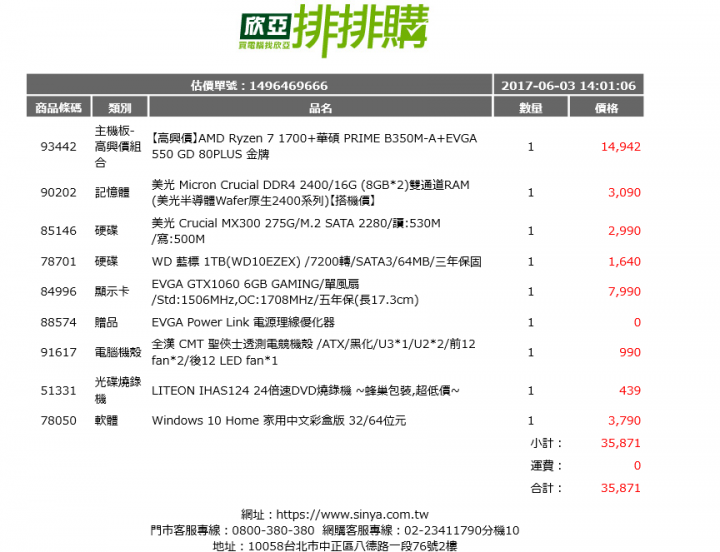The height and width of the screenshot is (552, 720).
Task: Click the 價格 column header
Action: [x=606, y=107]
